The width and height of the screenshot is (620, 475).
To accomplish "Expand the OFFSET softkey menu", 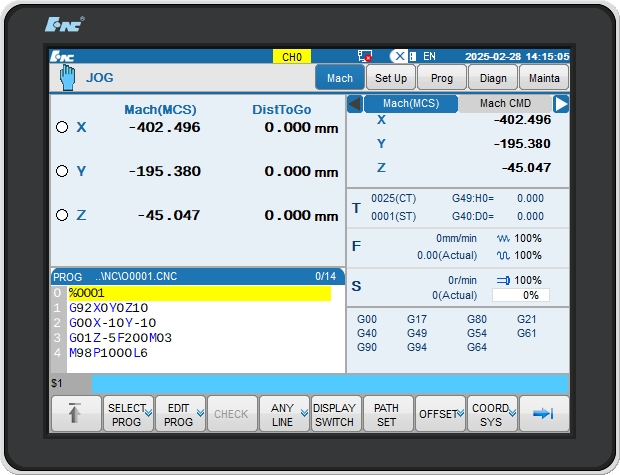I will (x=441, y=414).
